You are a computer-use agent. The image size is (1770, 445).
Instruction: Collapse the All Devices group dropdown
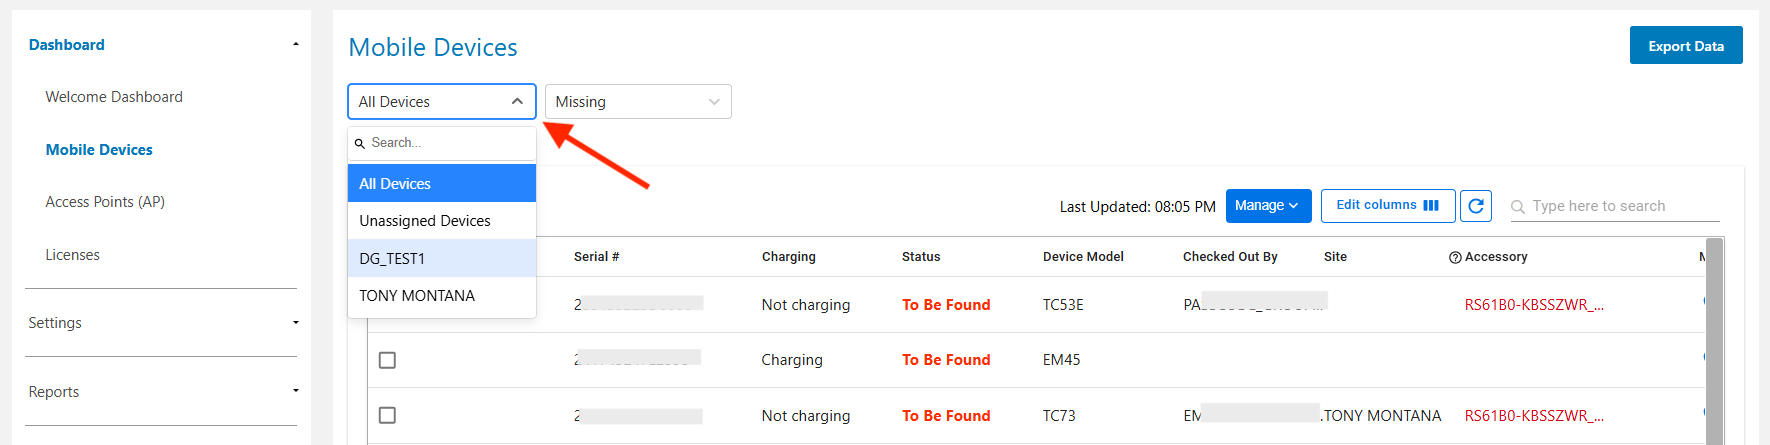[x=517, y=102]
